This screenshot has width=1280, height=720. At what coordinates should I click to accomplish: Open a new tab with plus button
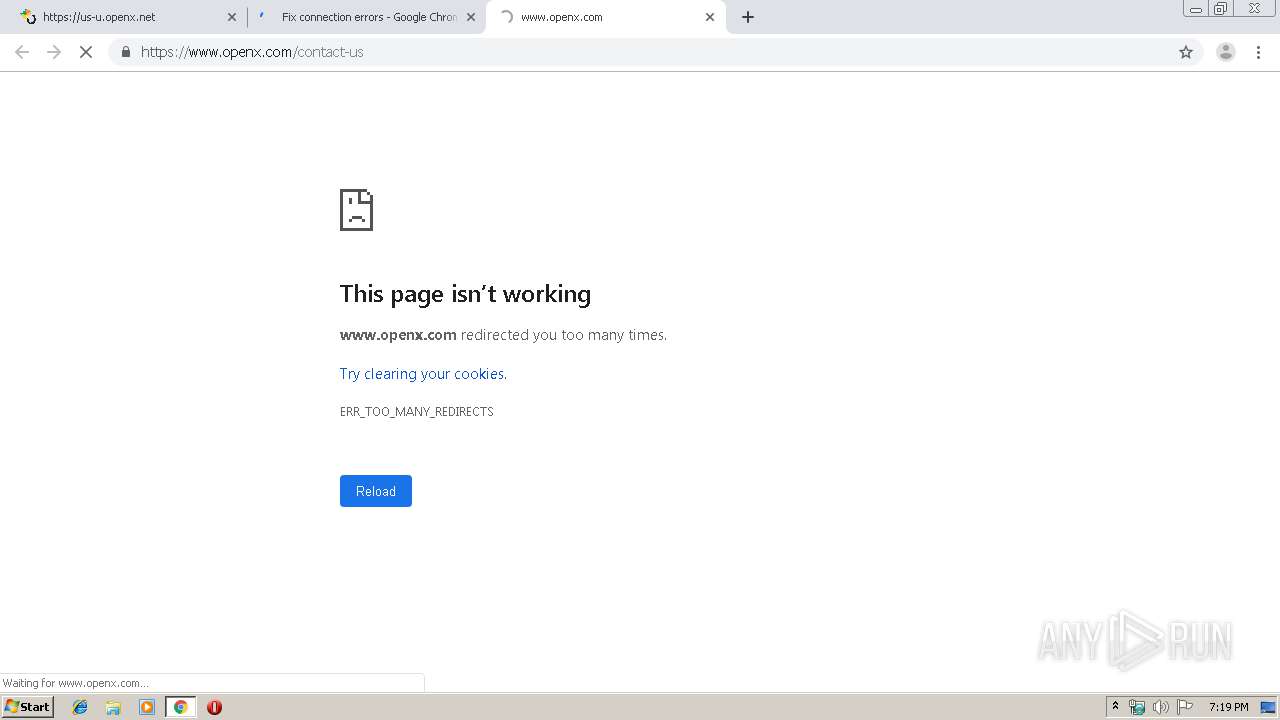(748, 17)
